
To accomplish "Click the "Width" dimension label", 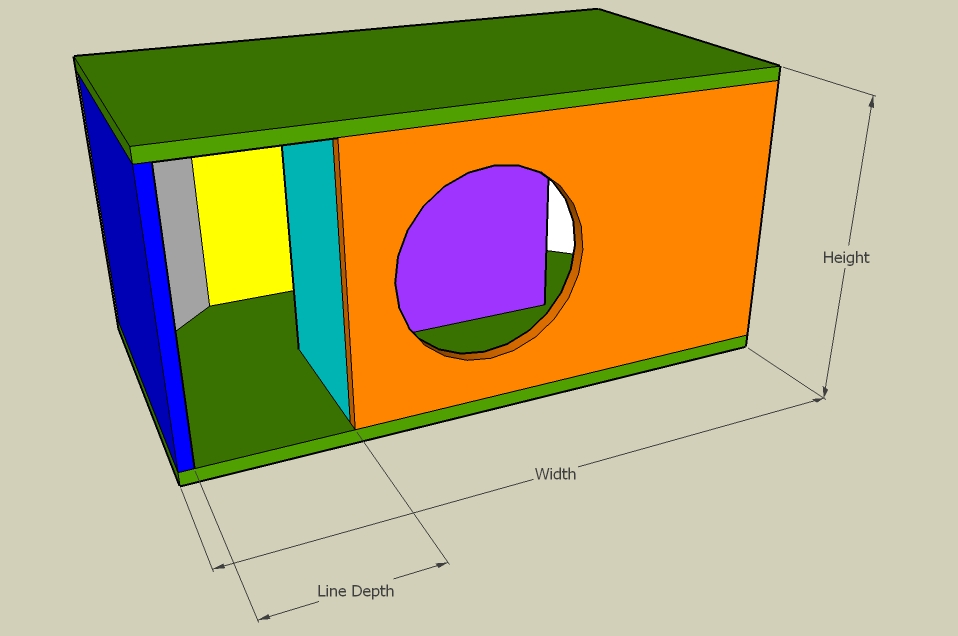I will coord(555,474).
